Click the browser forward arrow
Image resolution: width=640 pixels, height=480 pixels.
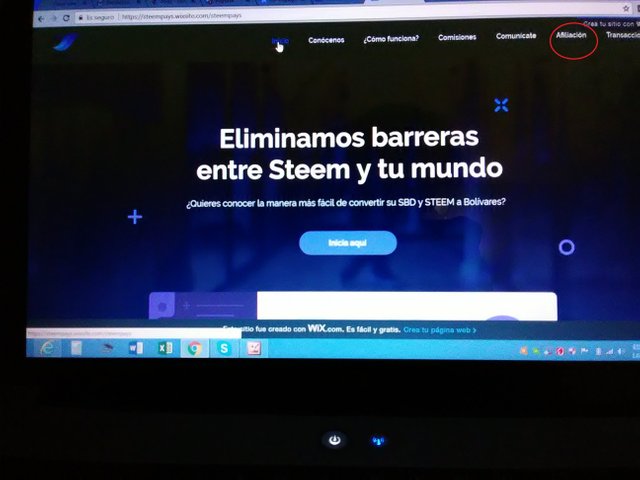pos(53,18)
